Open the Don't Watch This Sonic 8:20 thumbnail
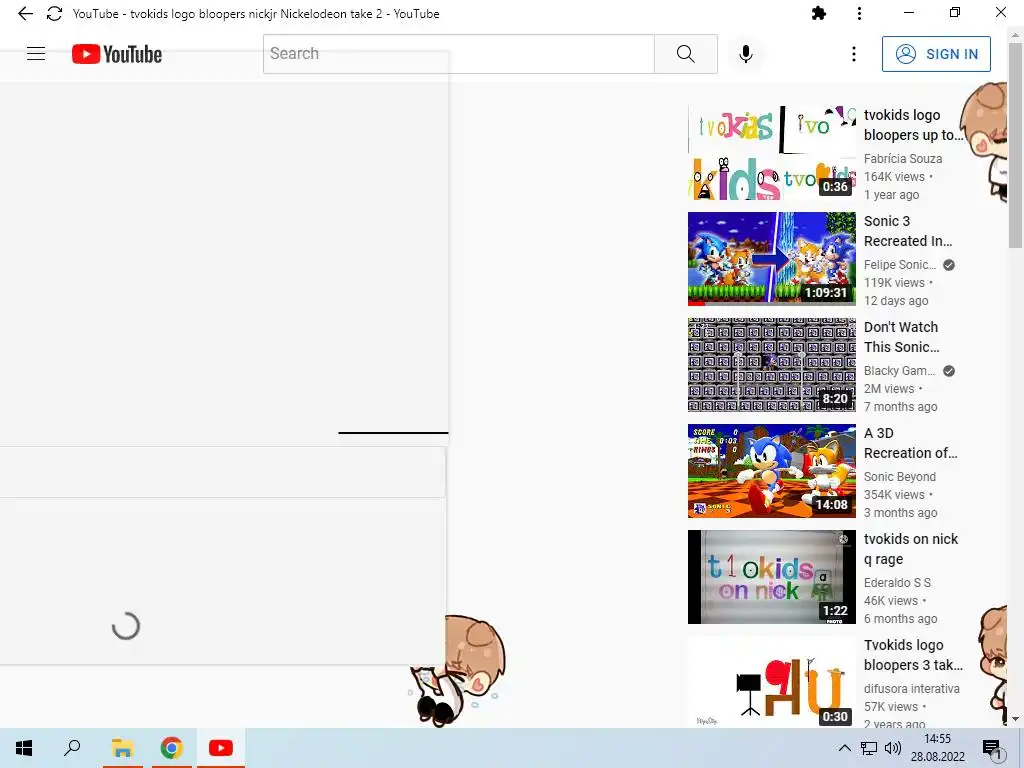The image size is (1024, 768). click(771, 364)
